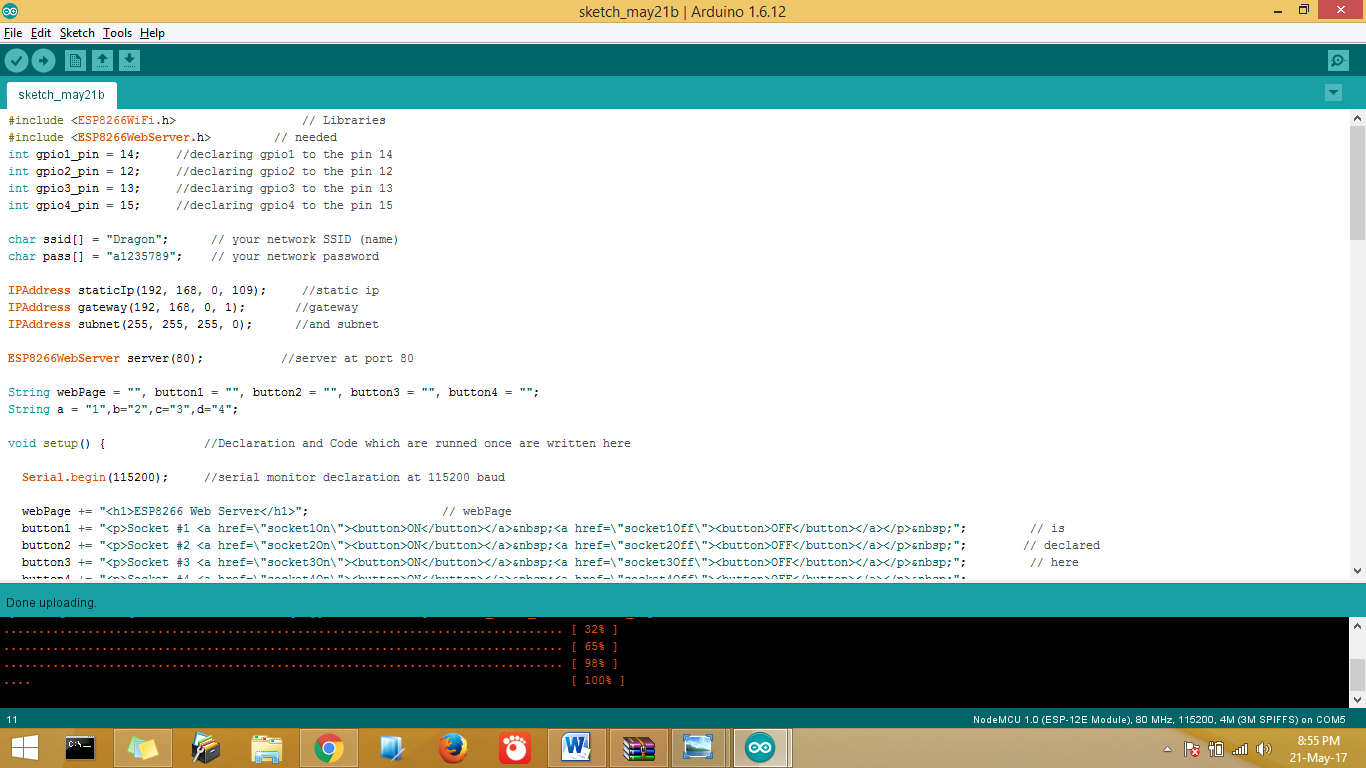
Task: Click the Action Center flag tray icon
Action: [1192, 748]
